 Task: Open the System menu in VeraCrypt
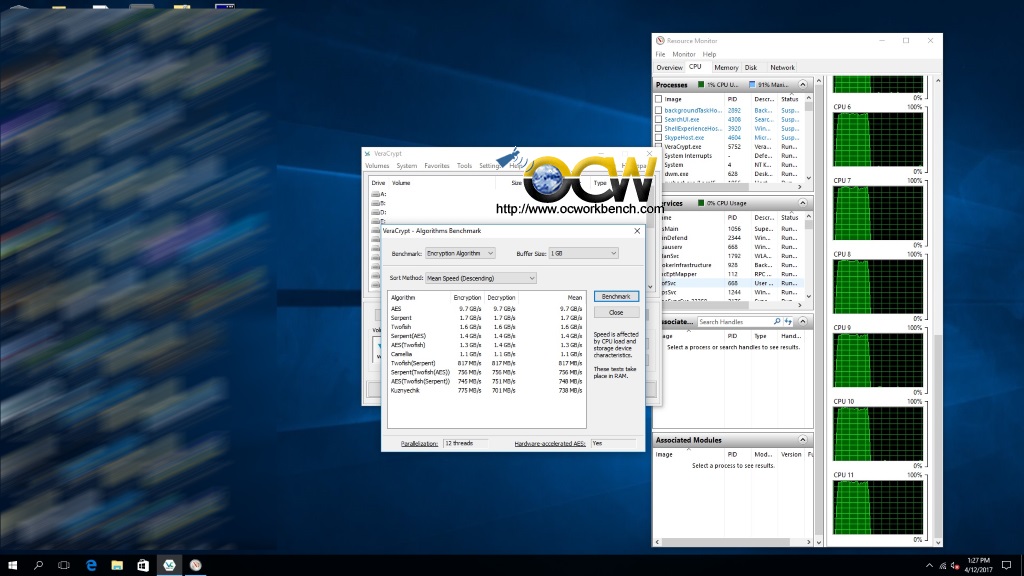[x=406, y=166]
